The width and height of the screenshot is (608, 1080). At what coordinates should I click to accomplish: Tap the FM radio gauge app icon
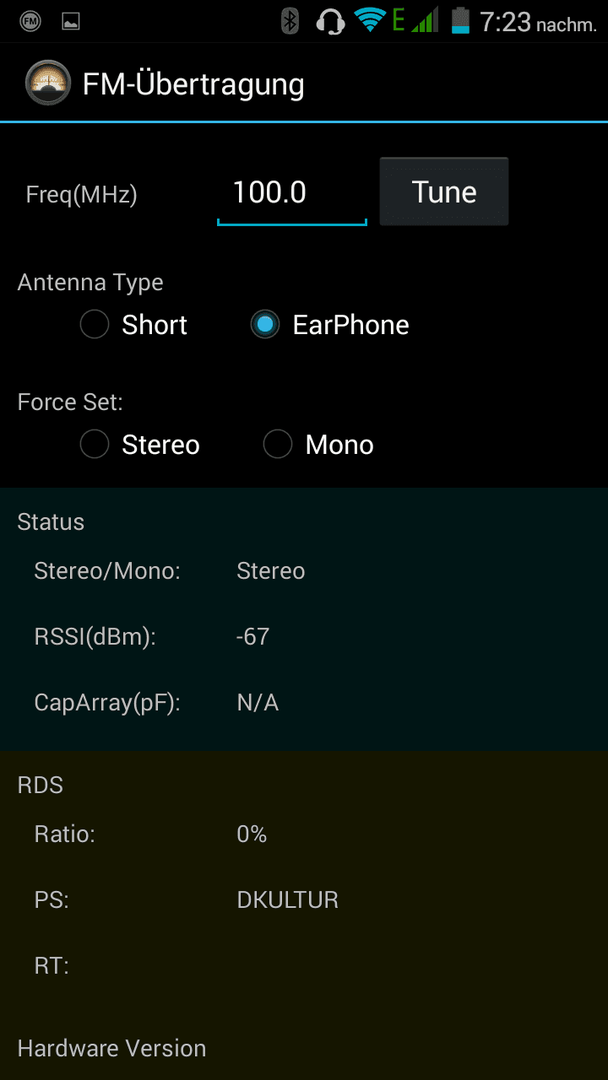pyautogui.click(x=48, y=83)
